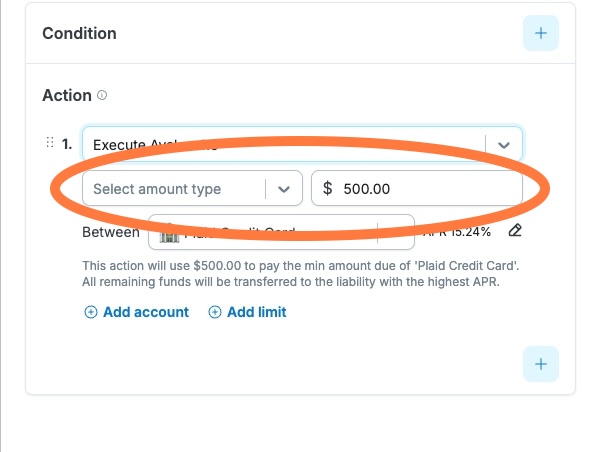
Task: Add another action with bottom plus button
Action: 541,364
